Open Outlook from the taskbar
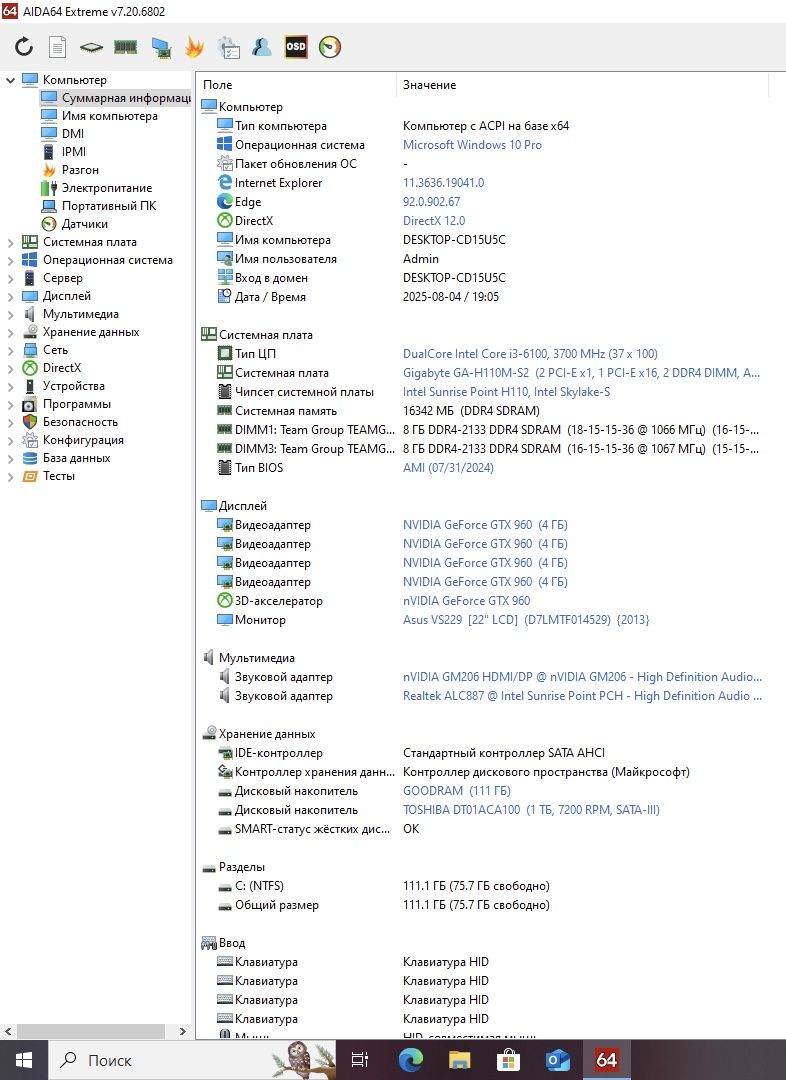 point(557,1060)
